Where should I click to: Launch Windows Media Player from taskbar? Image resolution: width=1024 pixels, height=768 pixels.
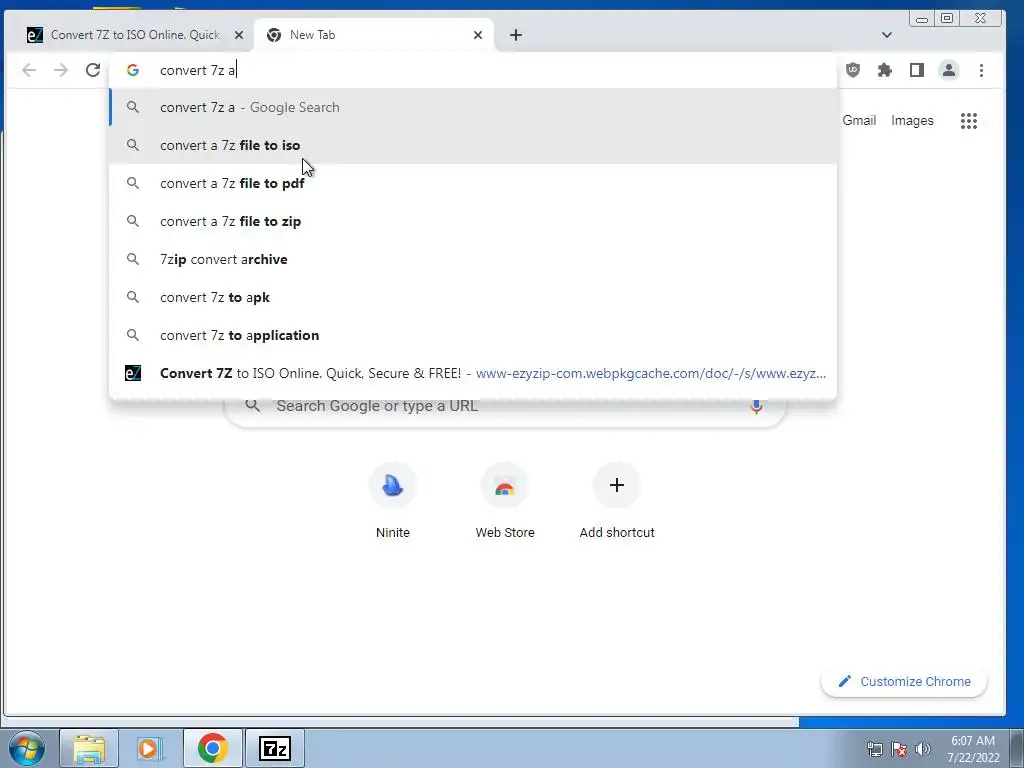149,748
